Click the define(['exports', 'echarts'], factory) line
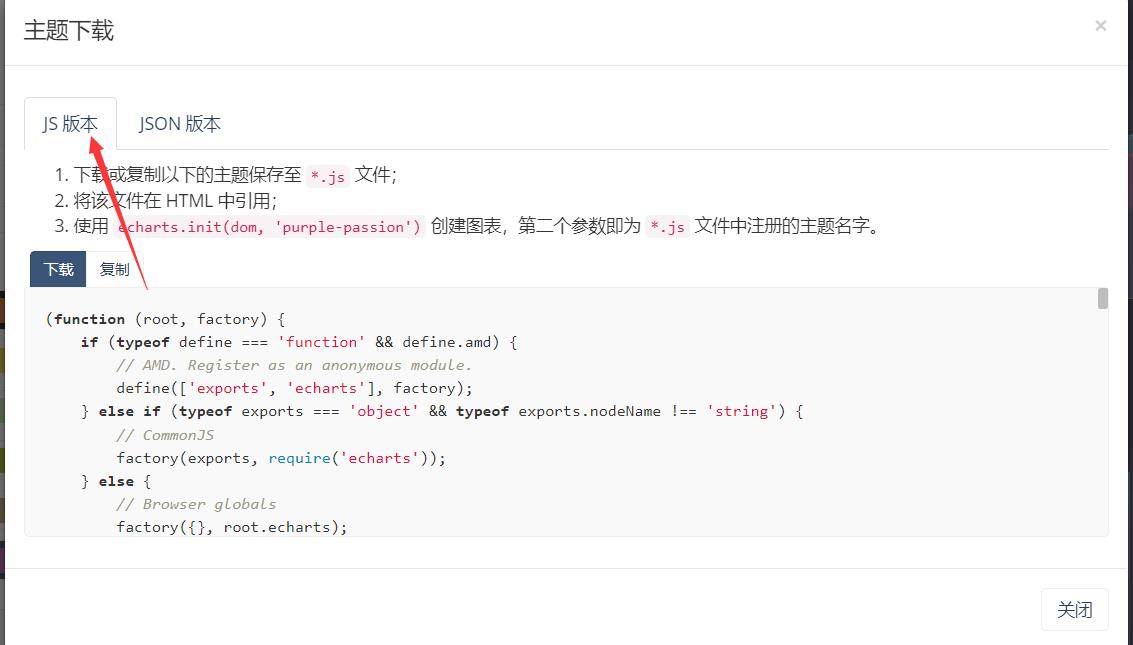The width and height of the screenshot is (1133, 645). 294,388
